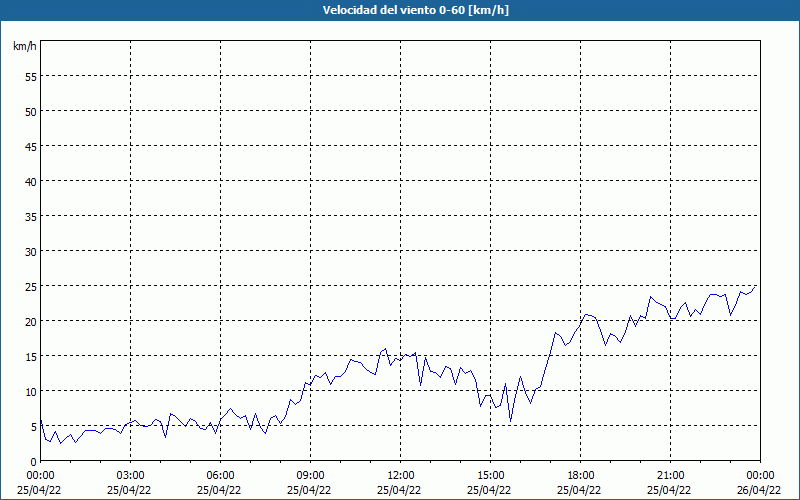This screenshot has width=800, height=500.
Task: Click the 15:00 time axis label
Action: tap(490, 476)
